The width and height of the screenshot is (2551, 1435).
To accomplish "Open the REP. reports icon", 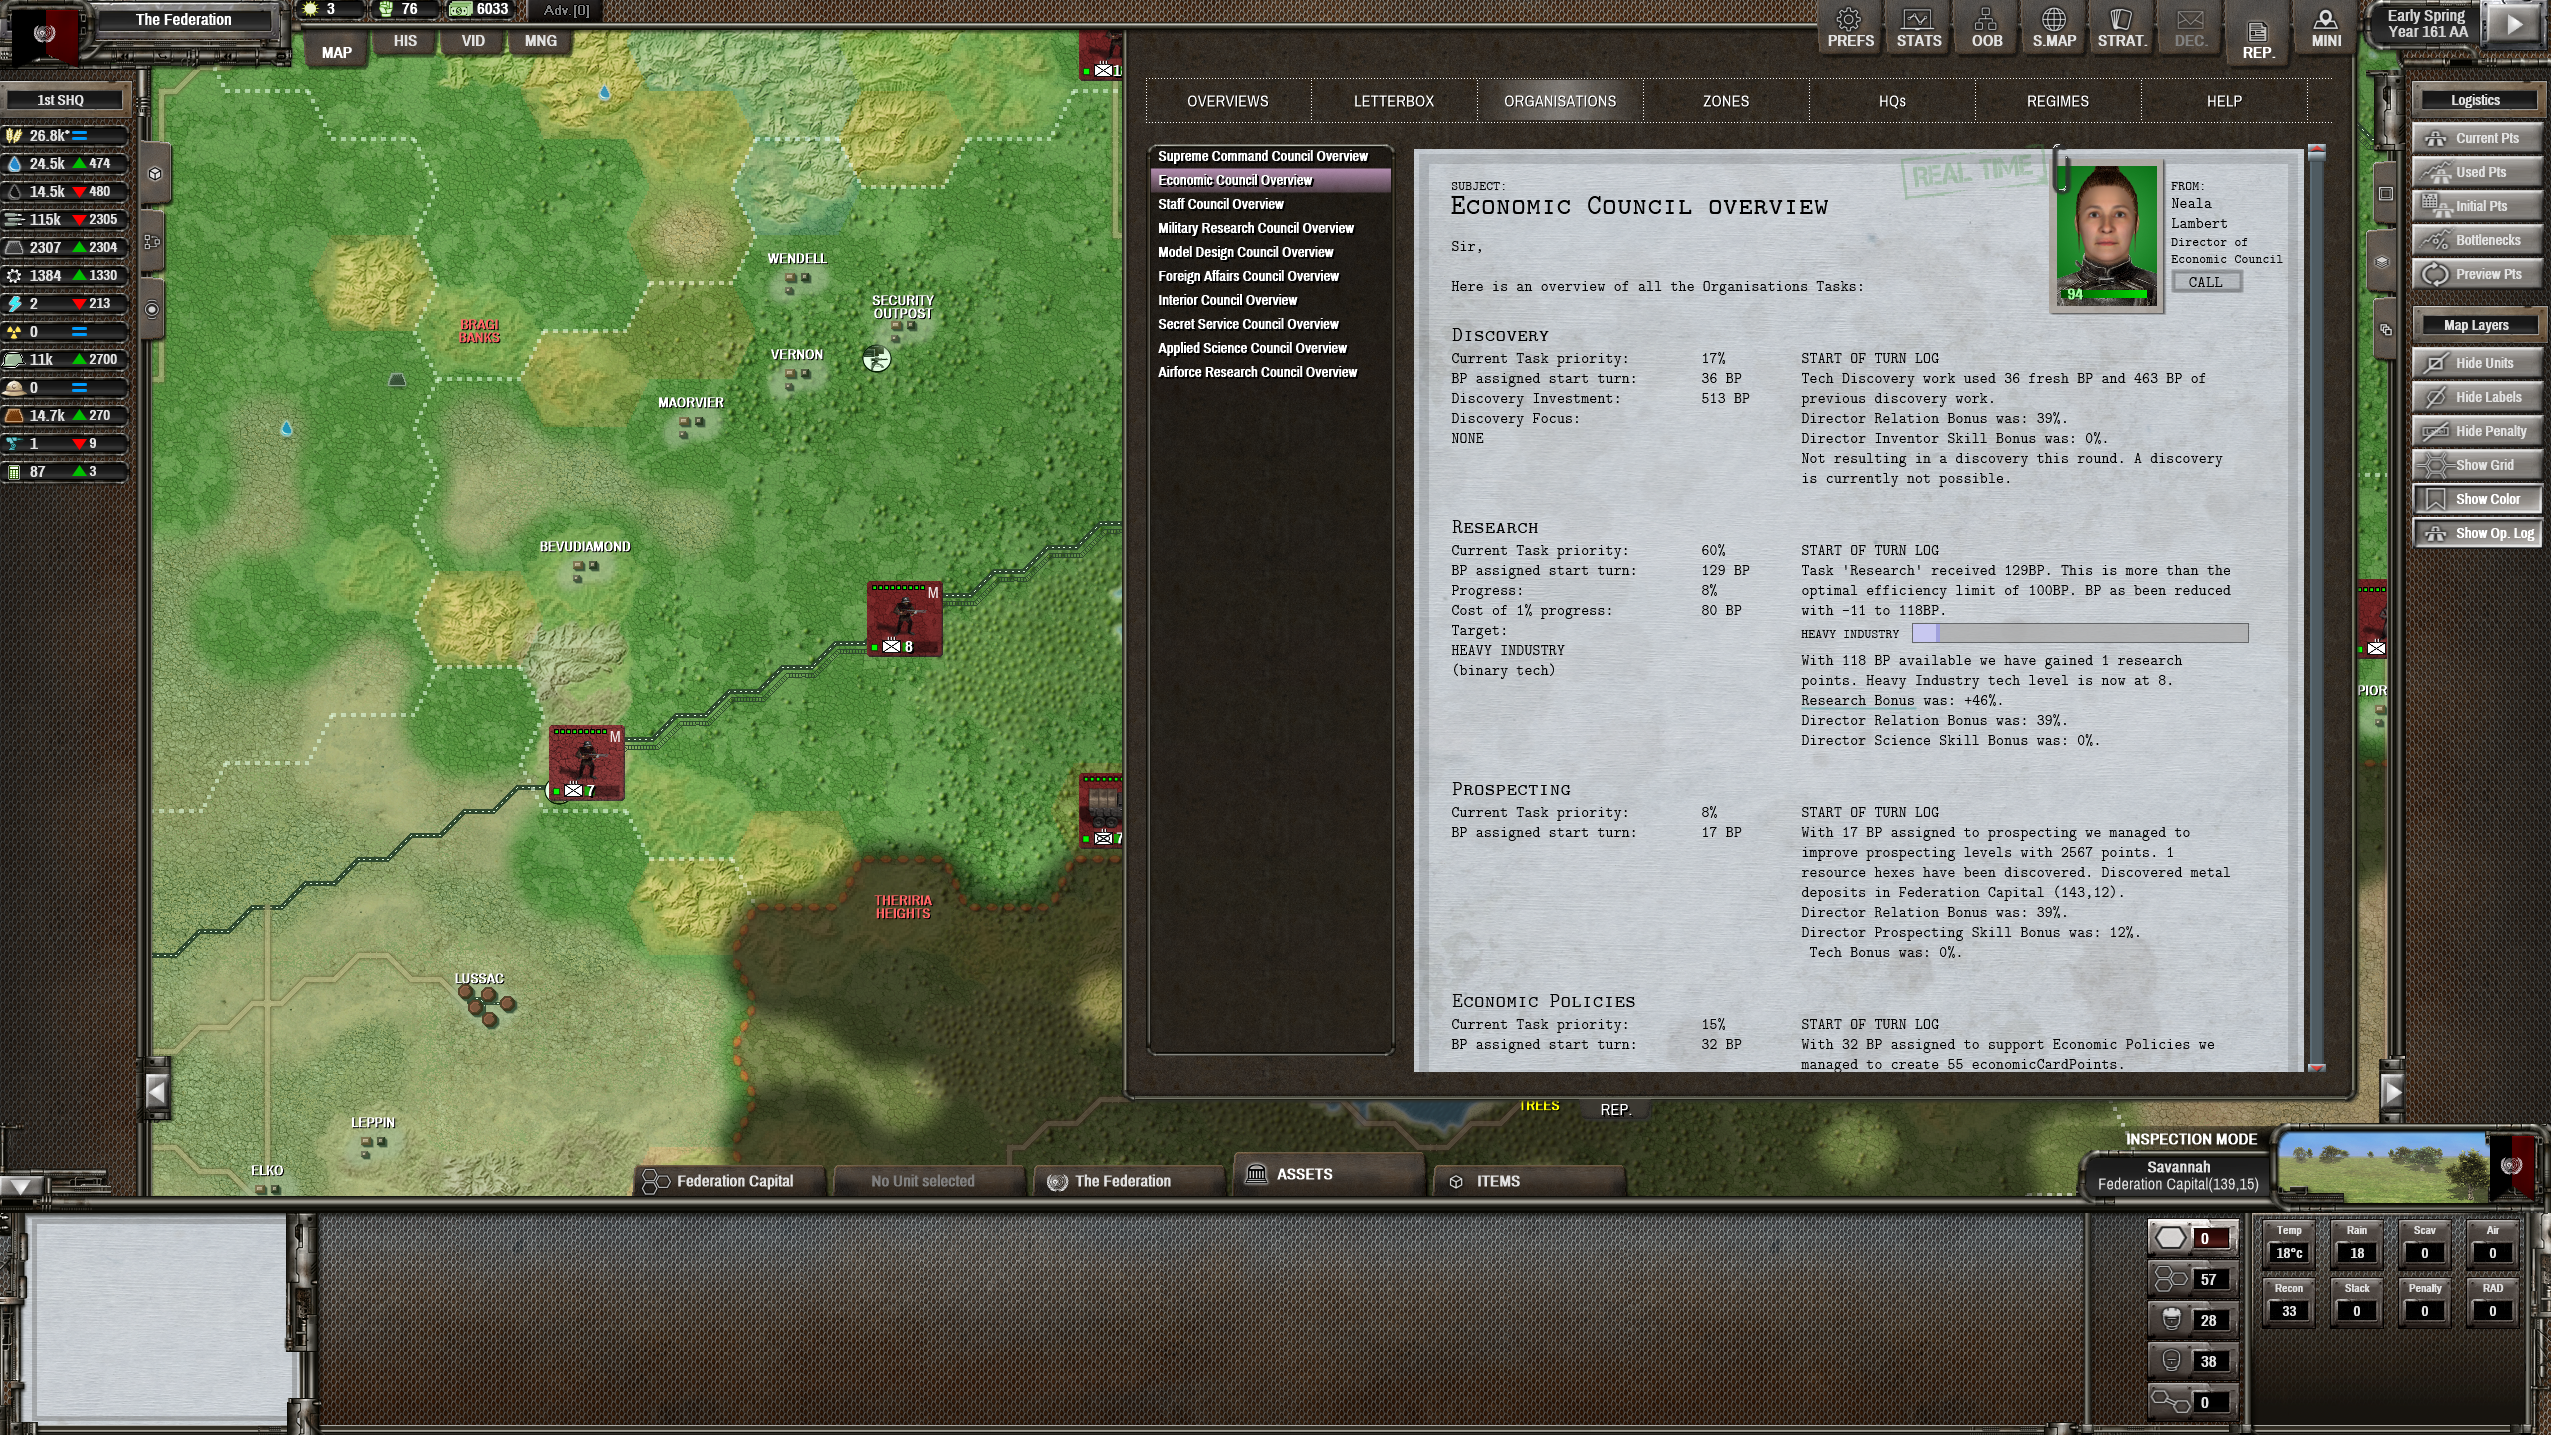I will 2258,40.
